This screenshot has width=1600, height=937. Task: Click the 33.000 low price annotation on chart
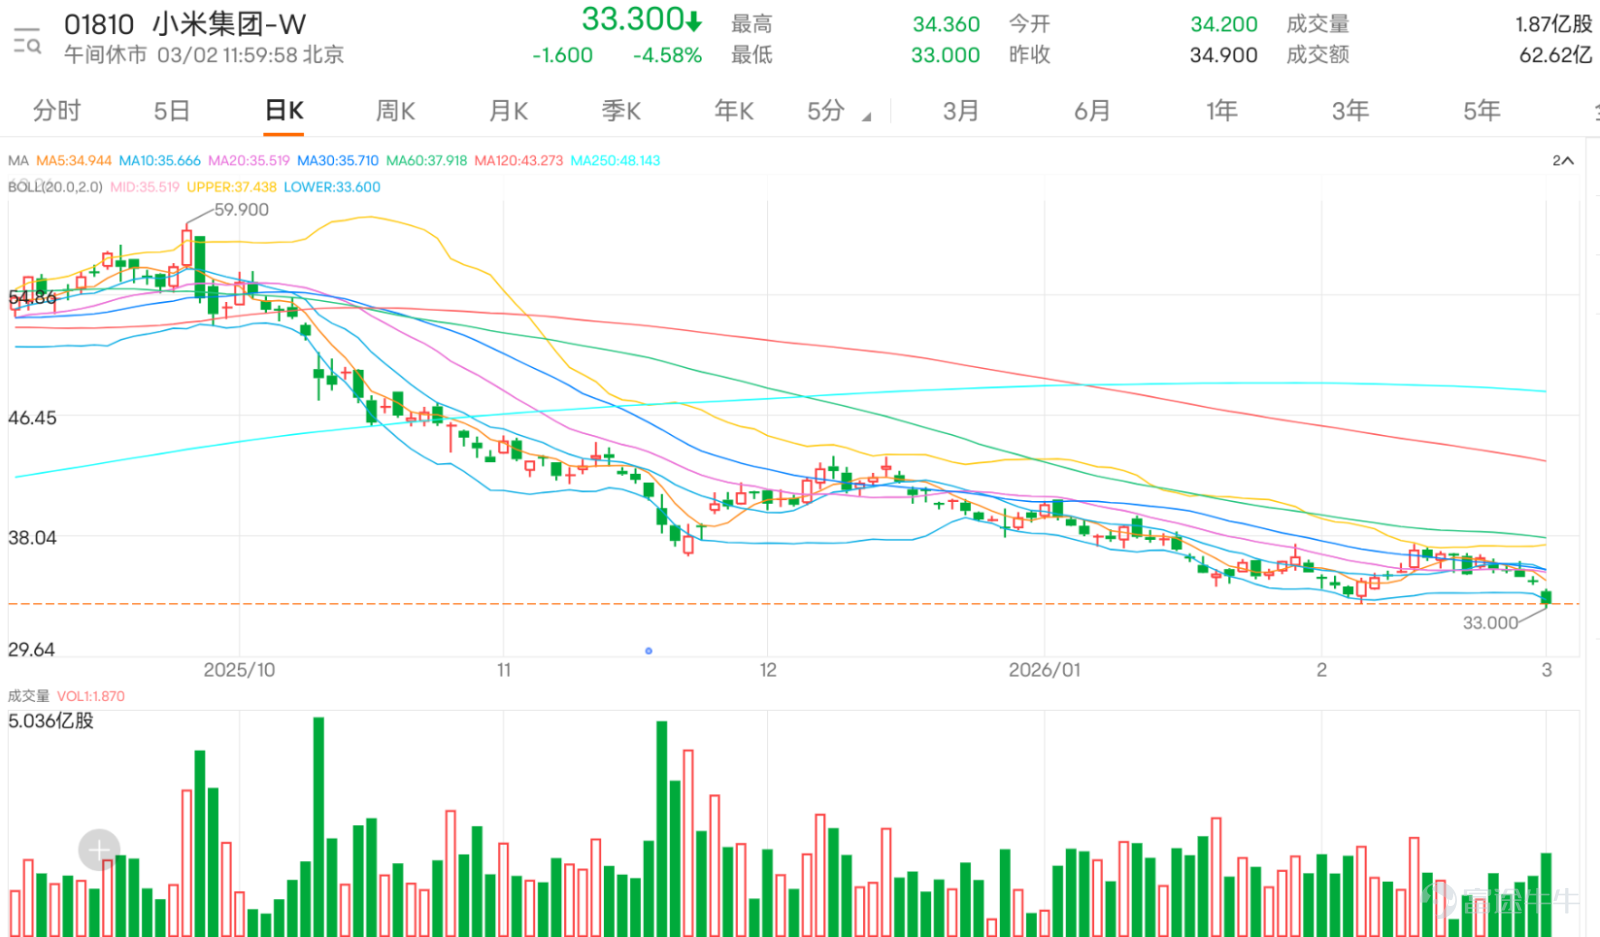pos(1490,623)
